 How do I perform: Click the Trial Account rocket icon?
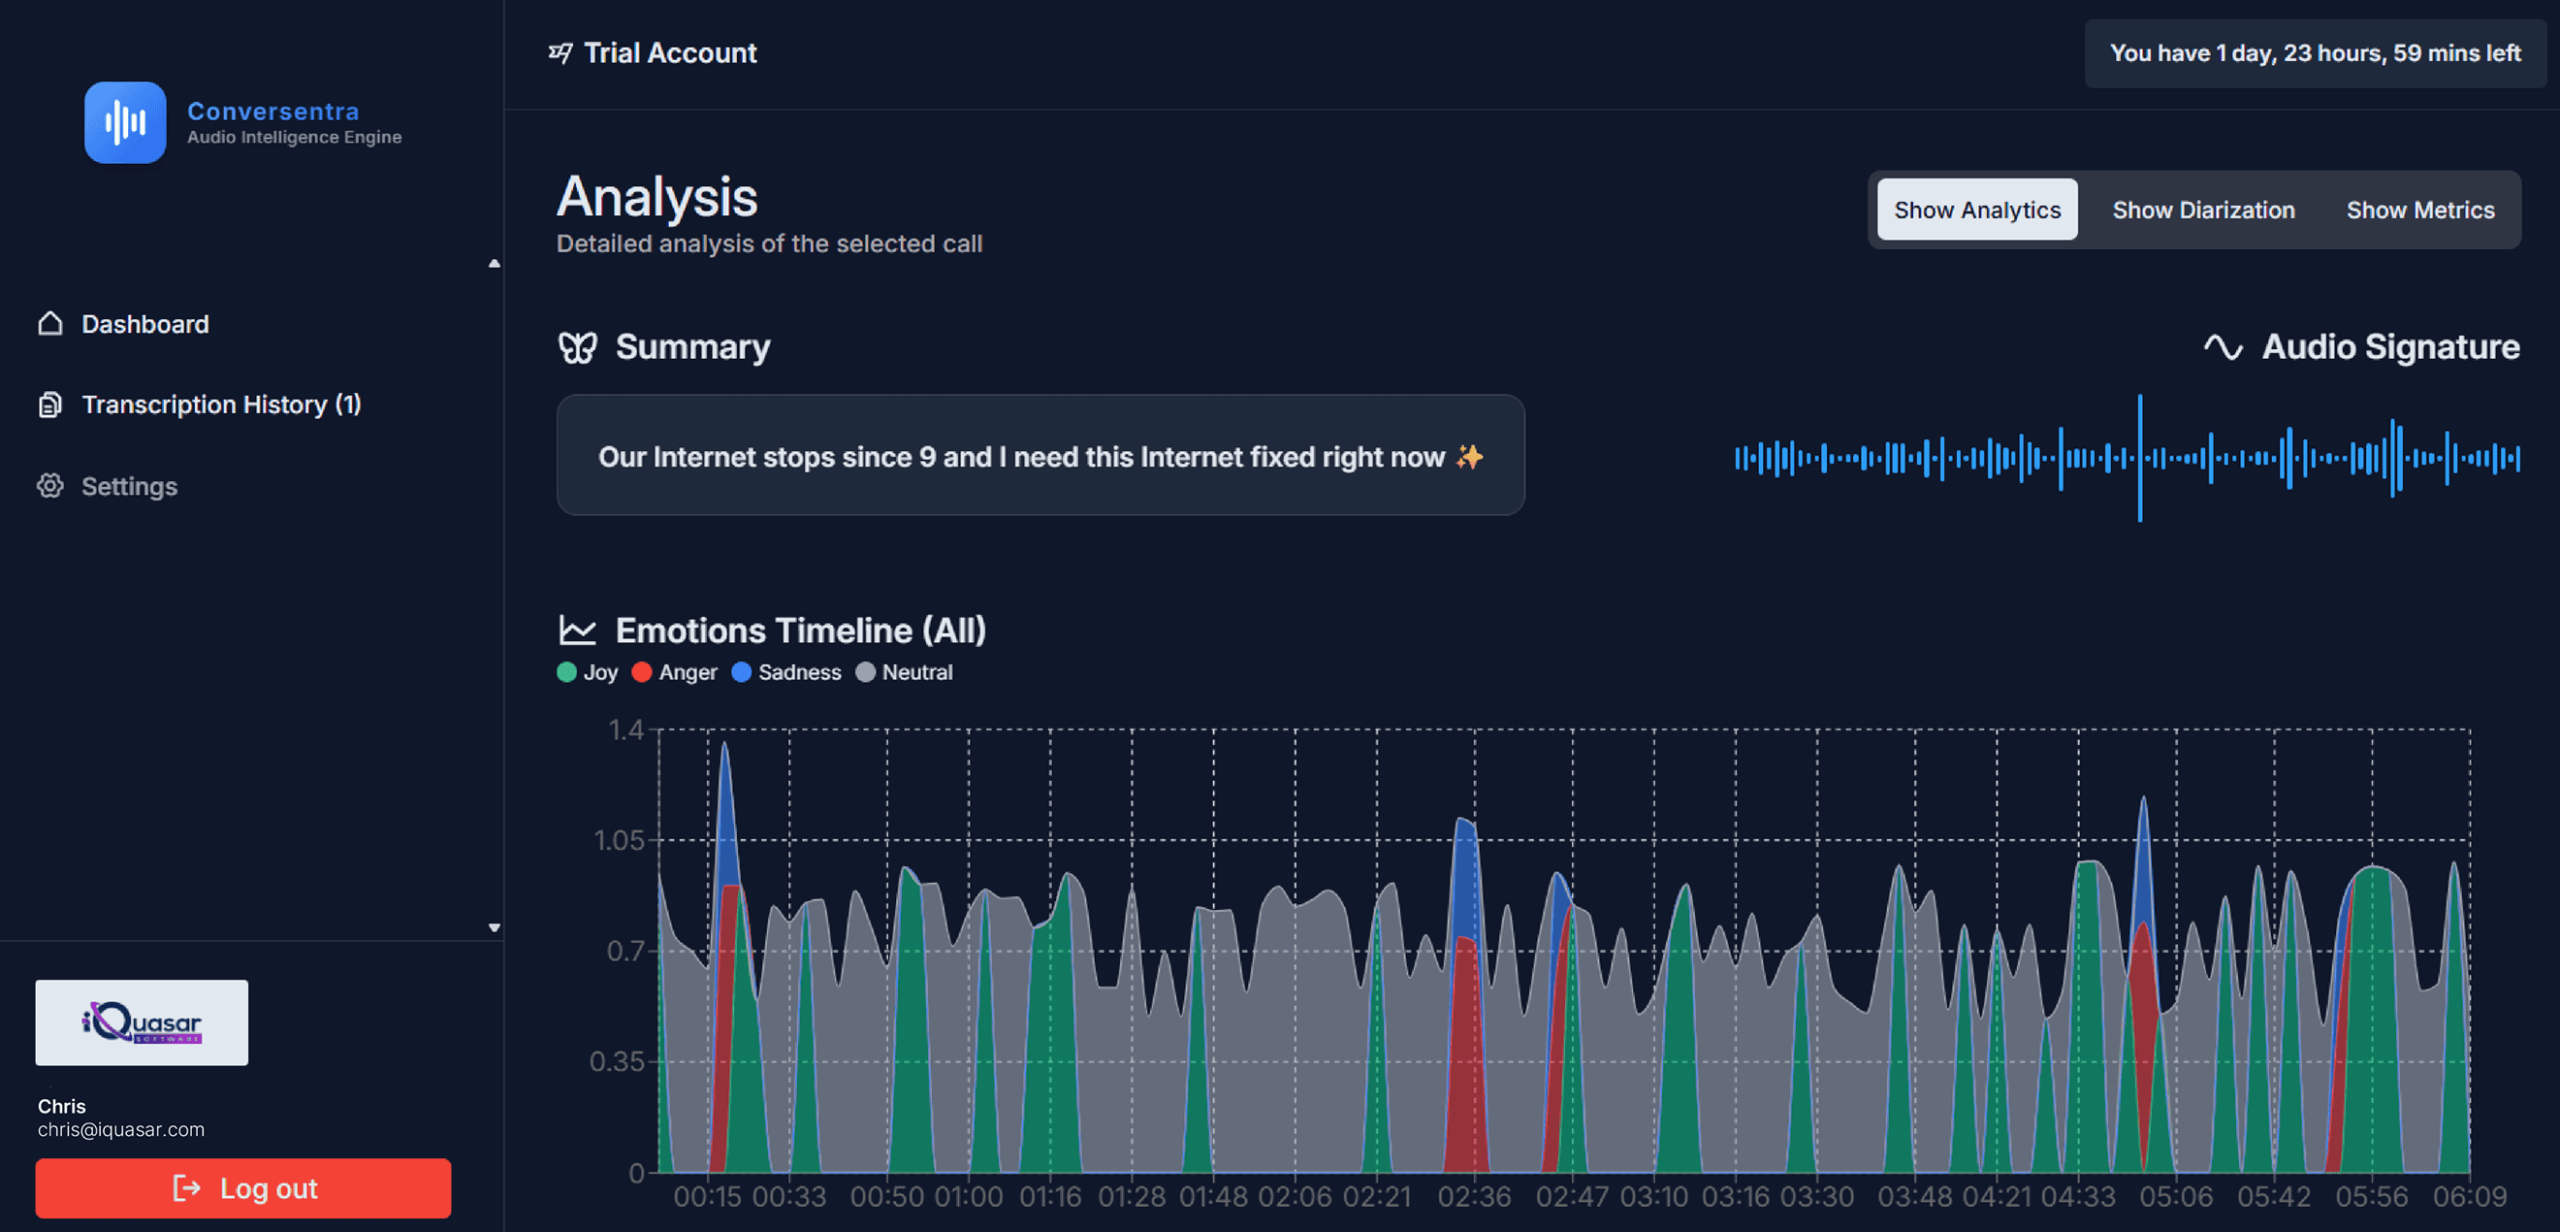(561, 52)
